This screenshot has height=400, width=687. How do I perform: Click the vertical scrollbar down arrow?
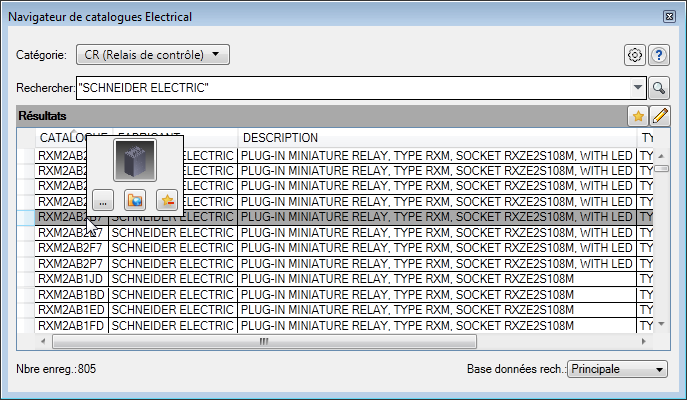click(x=661, y=324)
